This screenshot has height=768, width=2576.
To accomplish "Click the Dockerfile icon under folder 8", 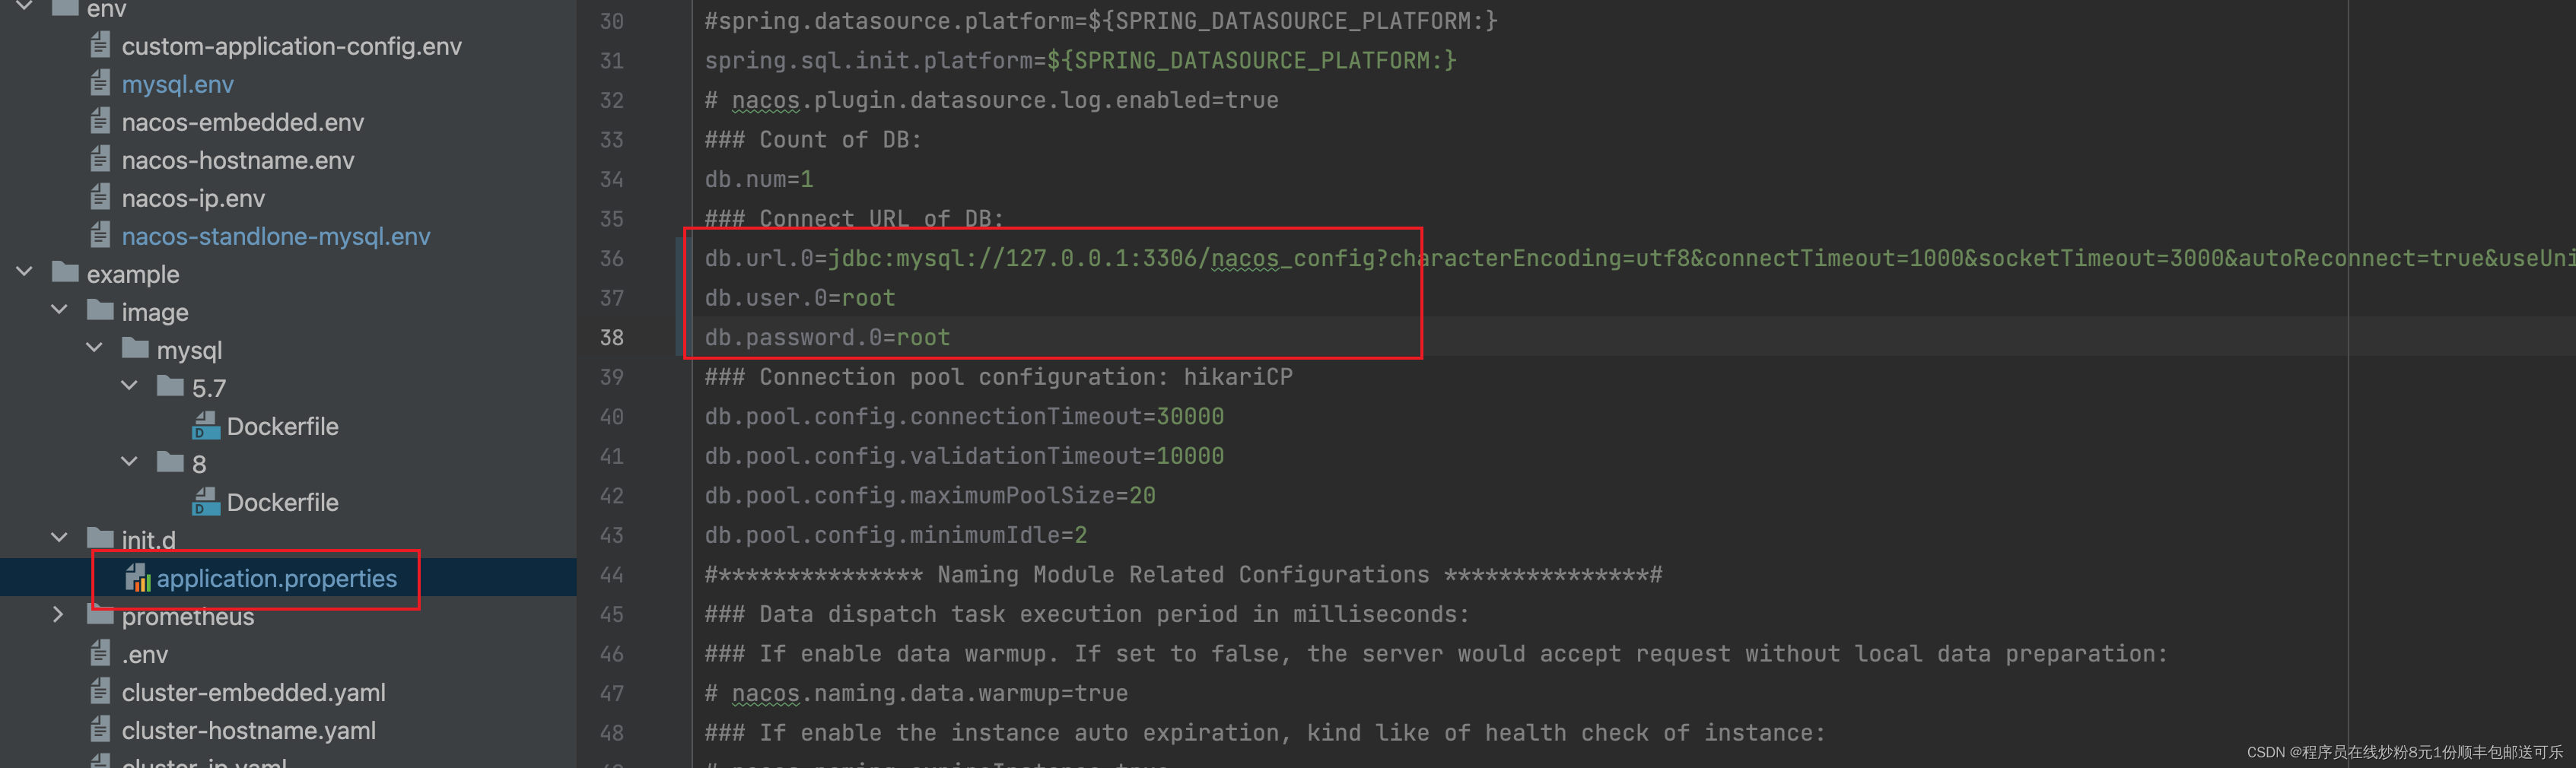I will coord(205,501).
